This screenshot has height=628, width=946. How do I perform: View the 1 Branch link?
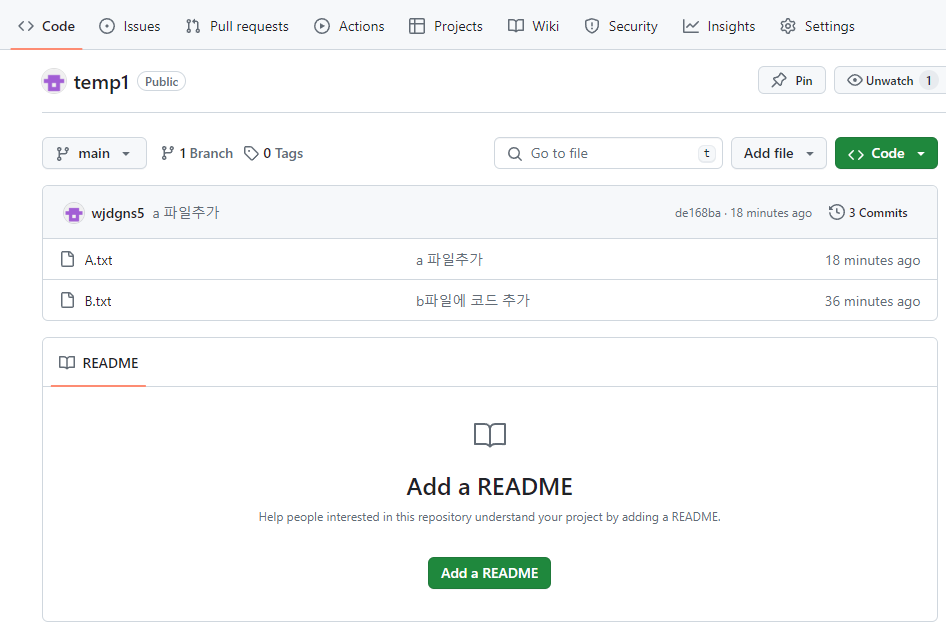click(x=197, y=153)
